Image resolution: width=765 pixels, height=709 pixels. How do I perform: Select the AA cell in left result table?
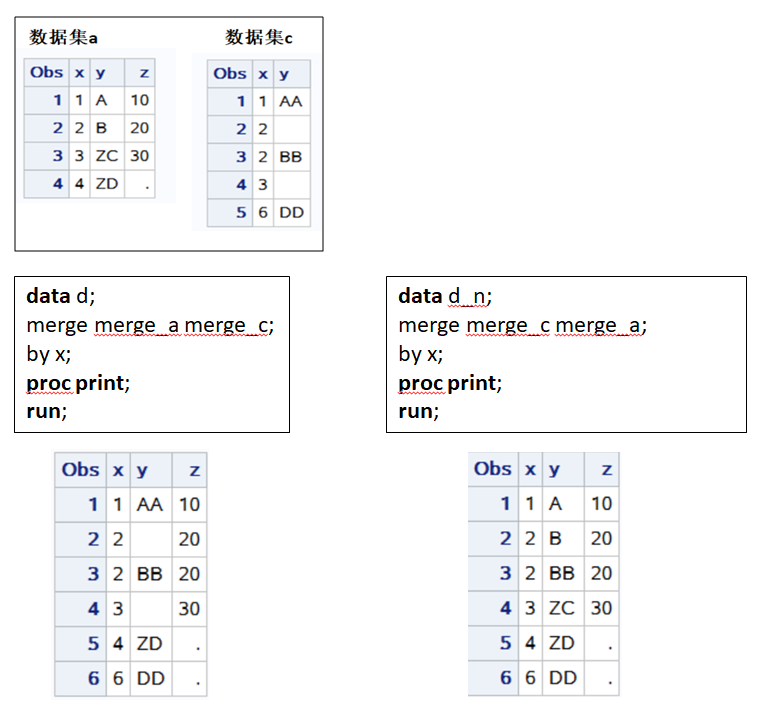149,505
